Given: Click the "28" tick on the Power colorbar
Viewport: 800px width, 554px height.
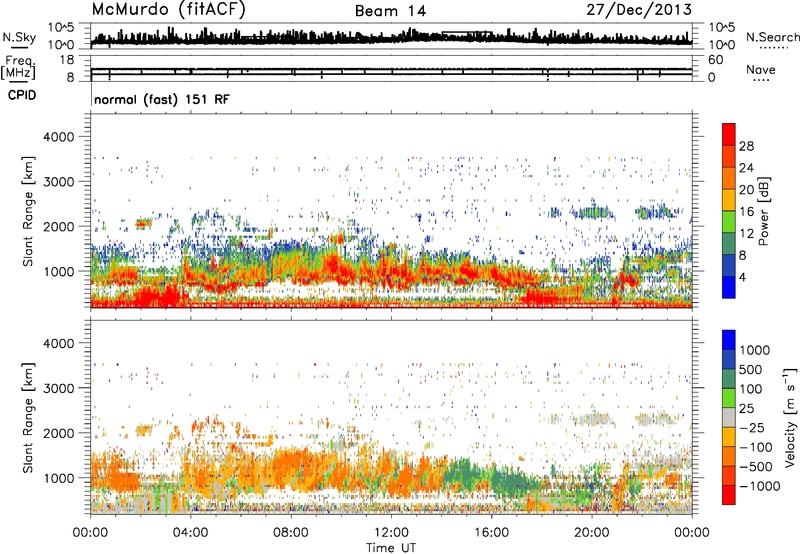Looking at the screenshot, I should [x=746, y=146].
